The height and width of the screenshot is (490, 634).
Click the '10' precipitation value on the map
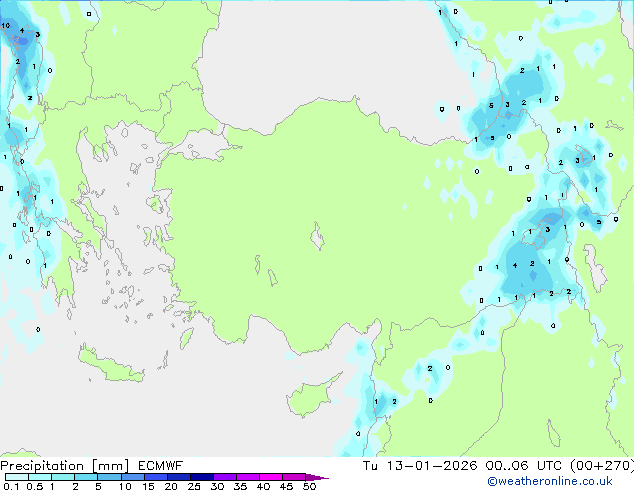[x=6, y=25]
